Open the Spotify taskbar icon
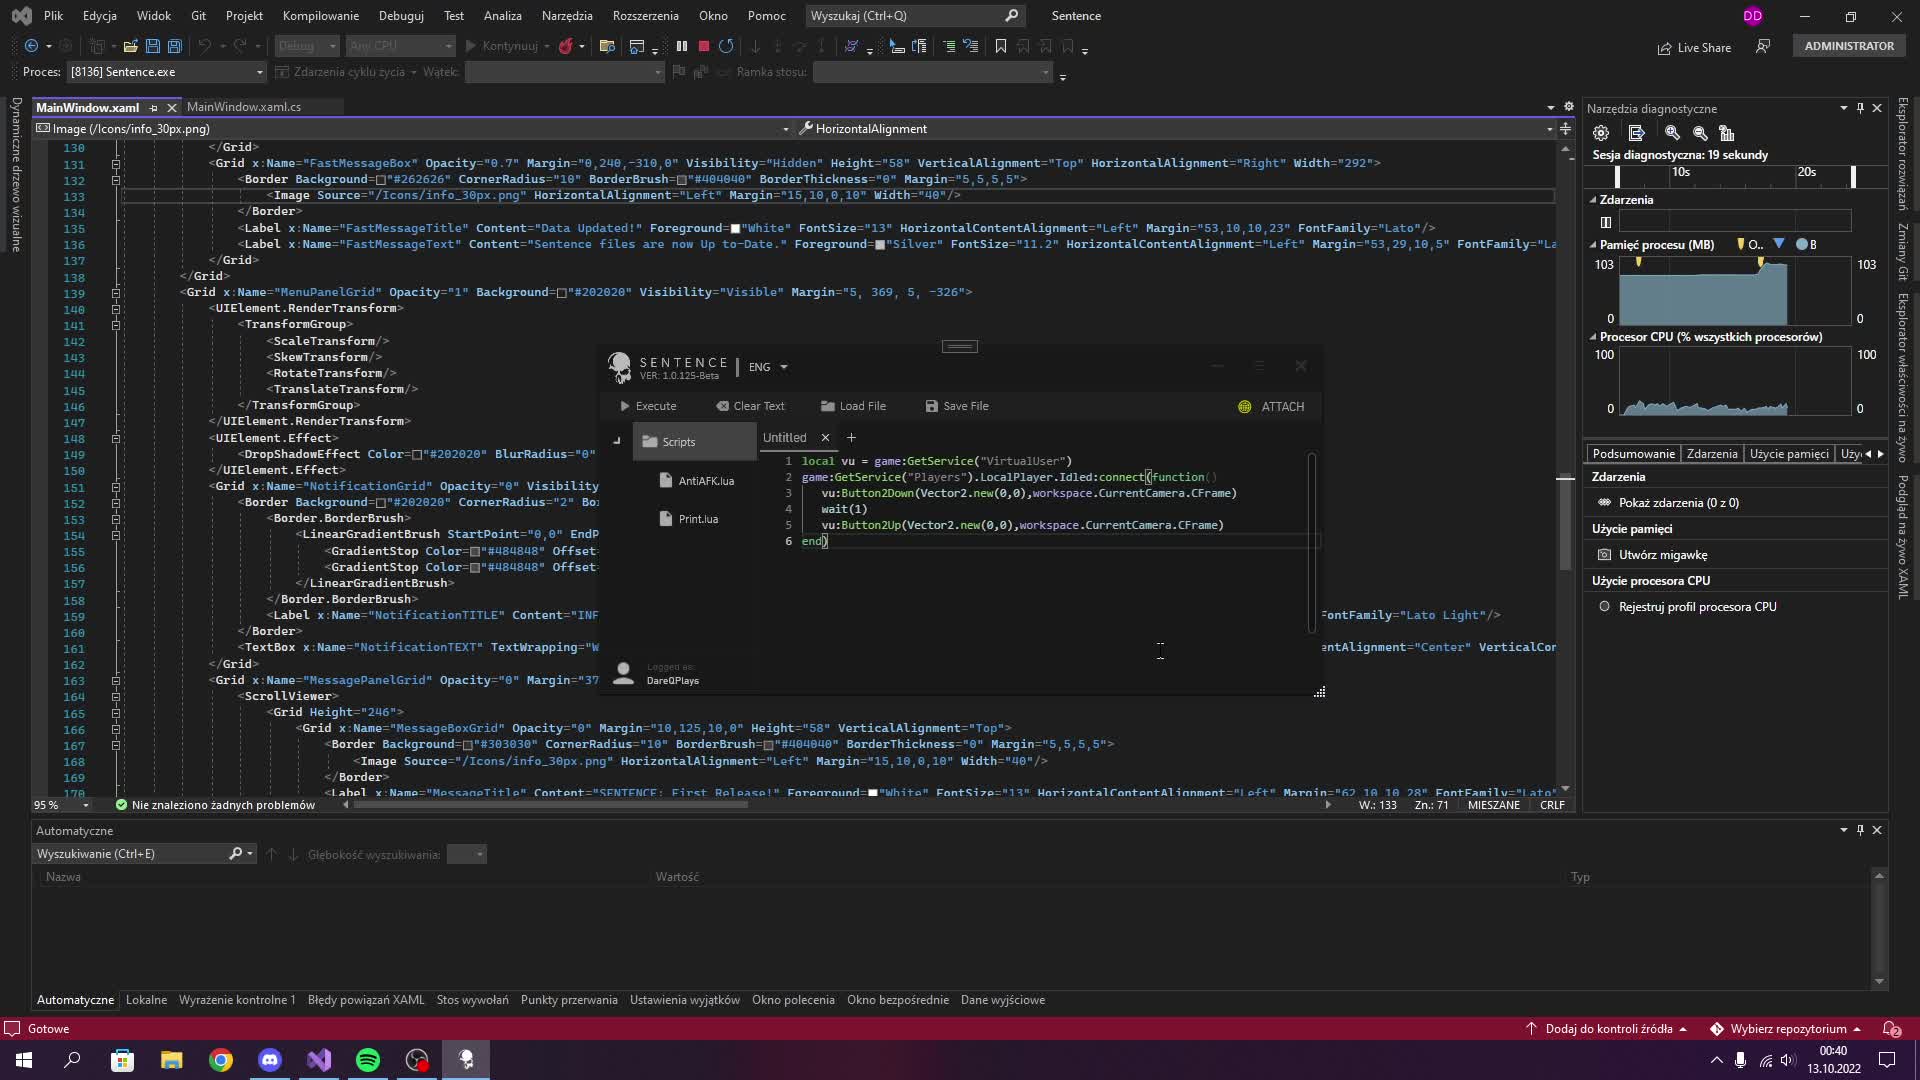1920x1080 pixels. coord(368,1060)
